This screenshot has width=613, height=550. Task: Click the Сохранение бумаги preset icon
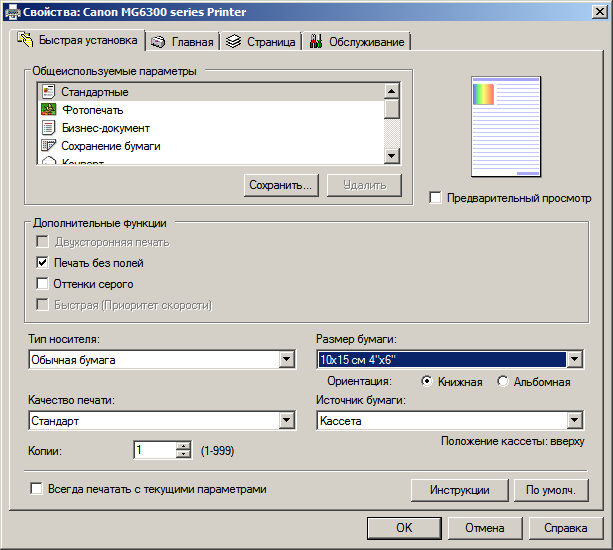coord(48,145)
